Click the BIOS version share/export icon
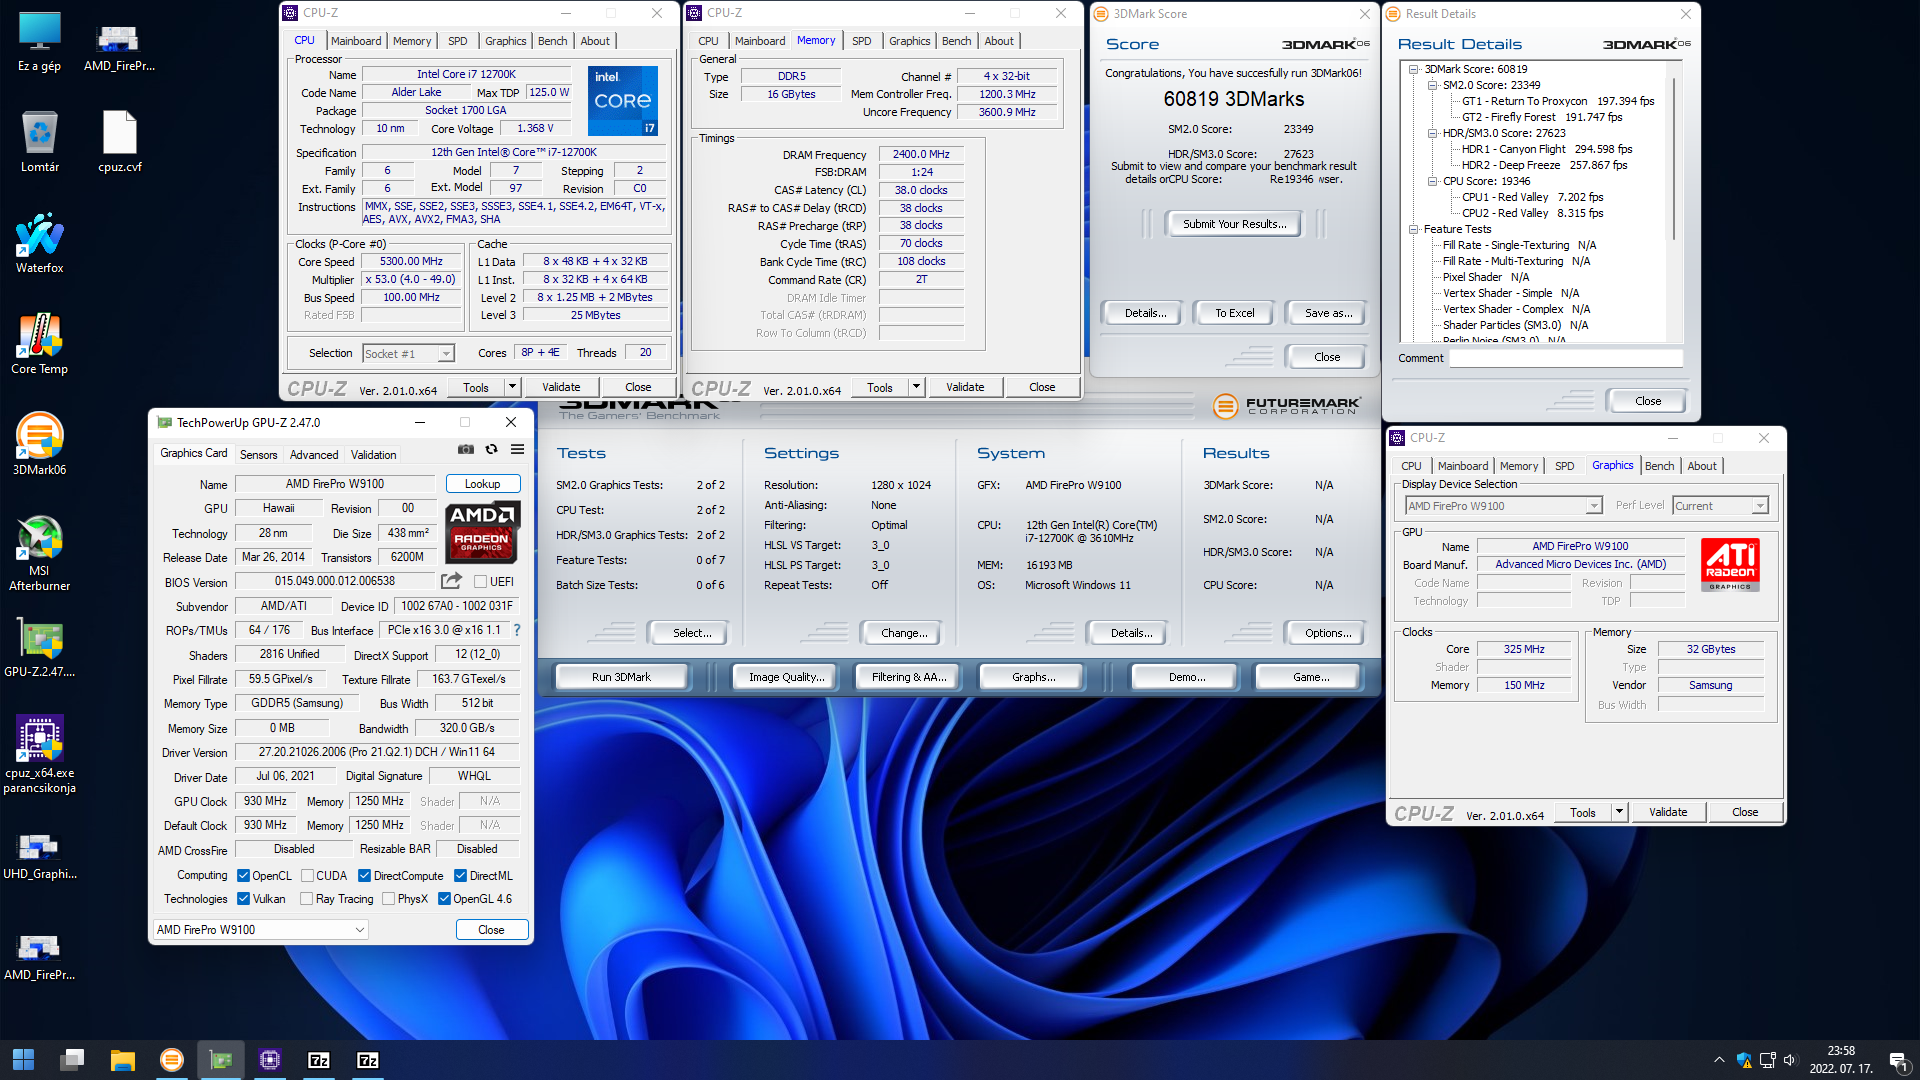The height and width of the screenshot is (1080, 1920). click(451, 581)
